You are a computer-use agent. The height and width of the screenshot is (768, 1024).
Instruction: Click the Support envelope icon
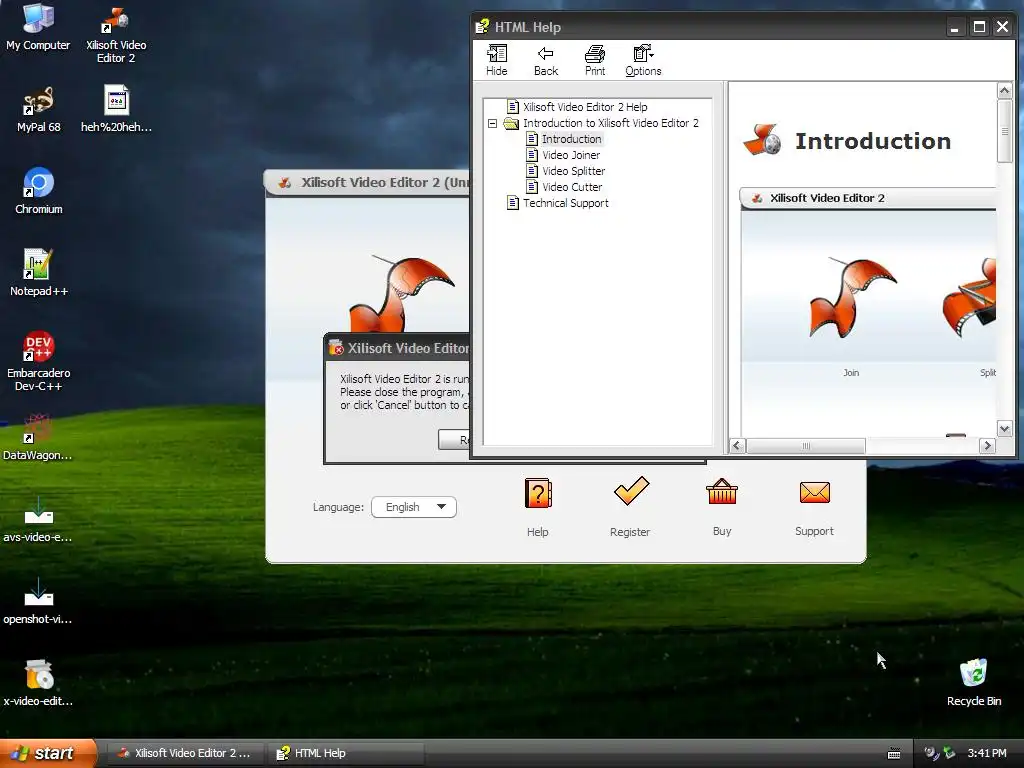coord(814,492)
